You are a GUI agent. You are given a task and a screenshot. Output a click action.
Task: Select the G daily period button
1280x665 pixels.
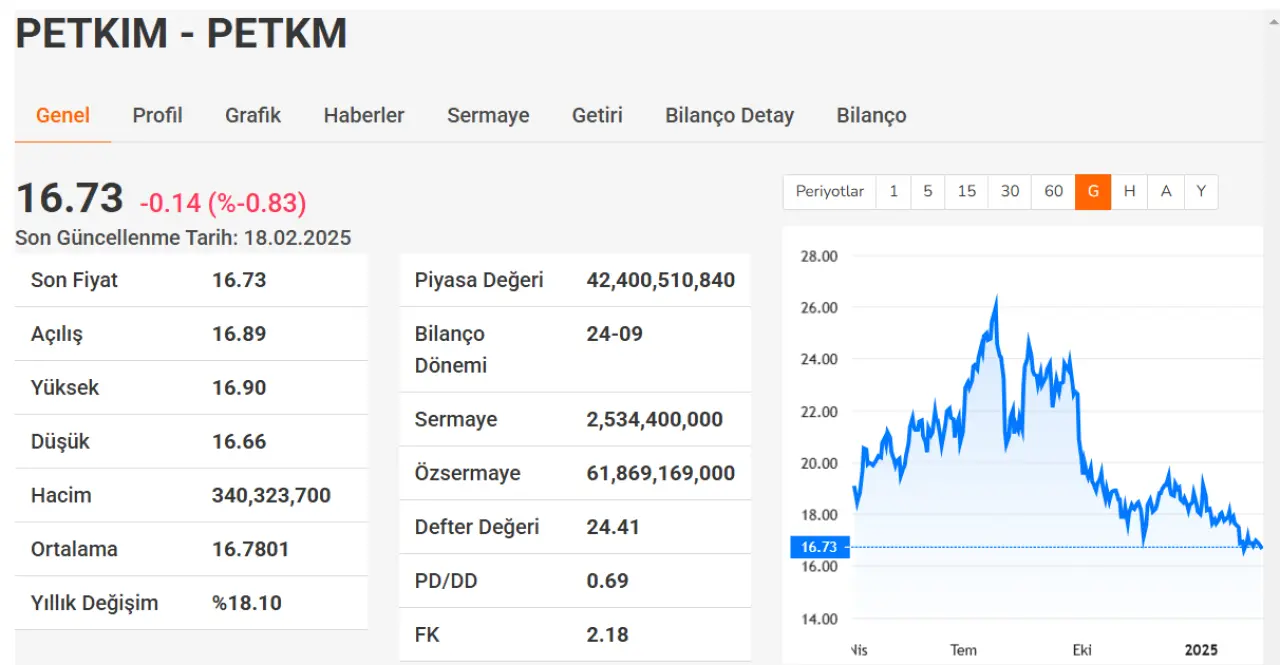(x=1093, y=191)
